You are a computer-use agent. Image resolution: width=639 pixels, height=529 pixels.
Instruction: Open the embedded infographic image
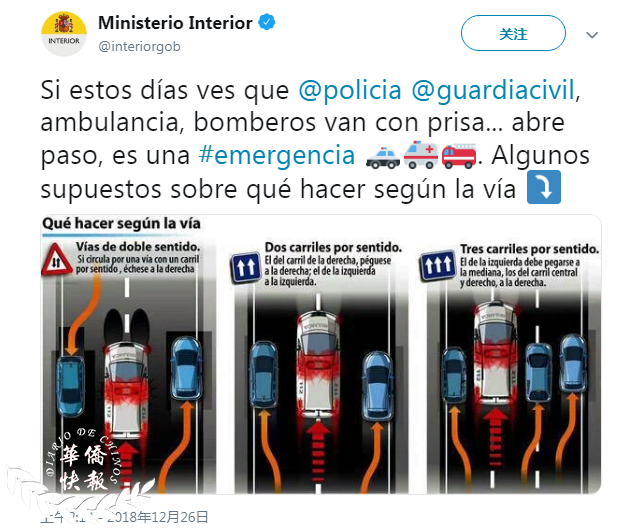point(321,354)
